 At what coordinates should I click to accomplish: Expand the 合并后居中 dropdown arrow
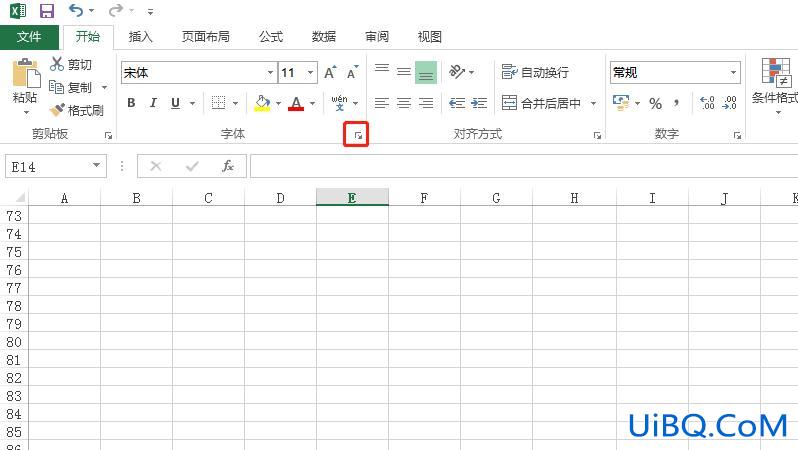point(593,104)
